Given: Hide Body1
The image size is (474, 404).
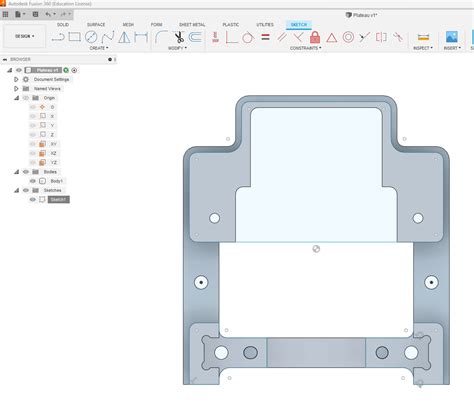Looking at the screenshot, I should pos(33,181).
